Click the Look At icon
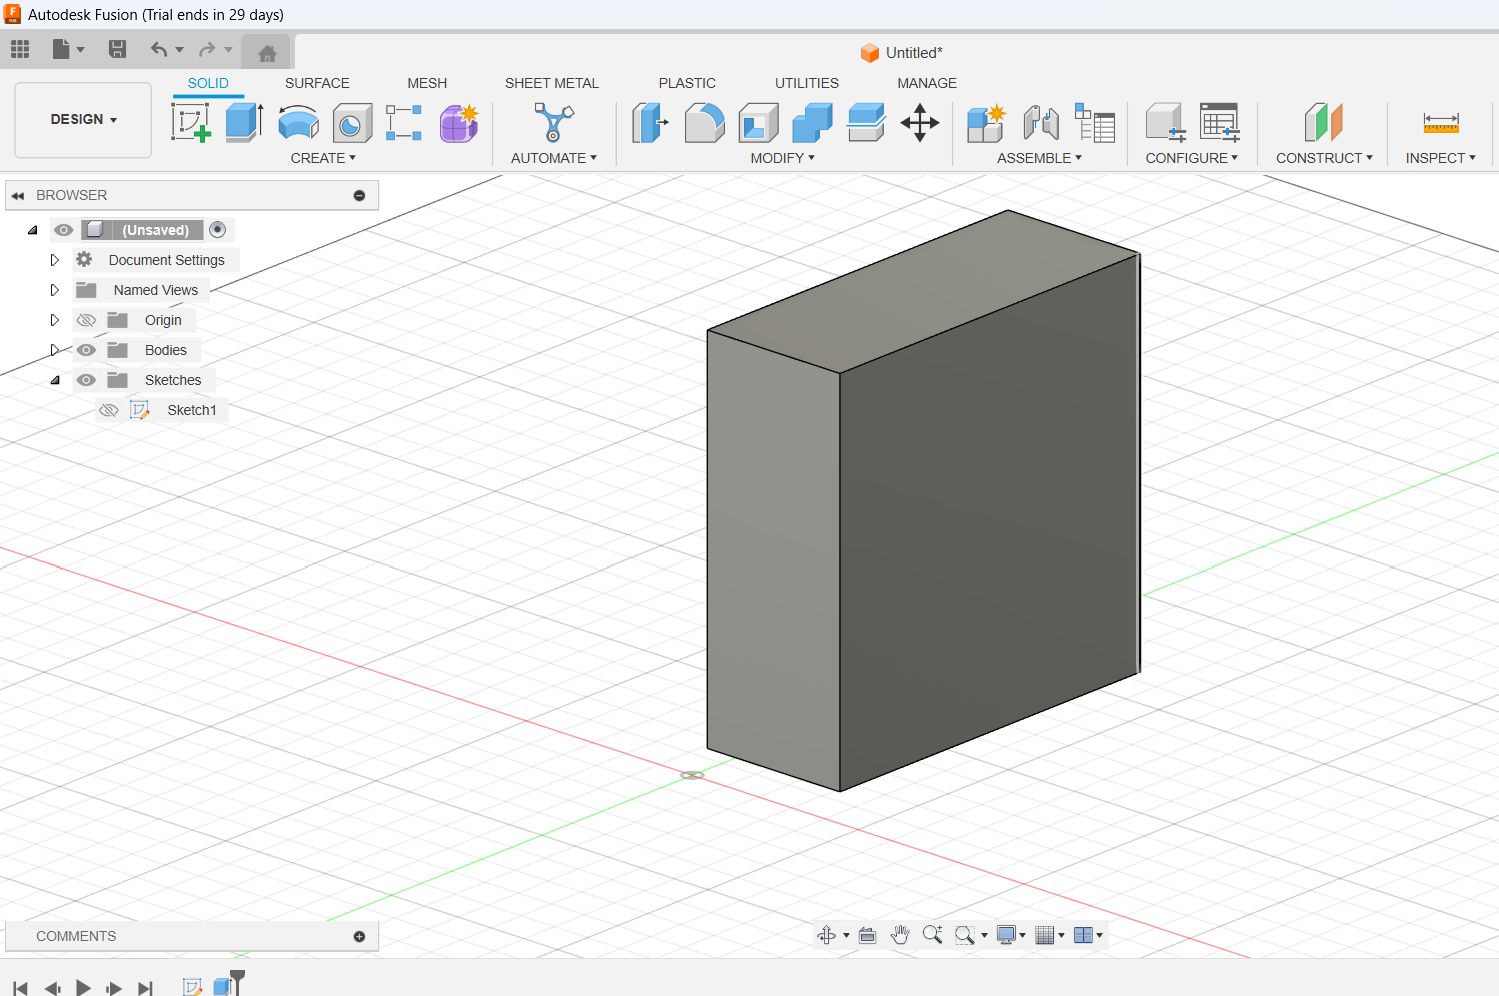The image size is (1499, 996). click(867, 935)
